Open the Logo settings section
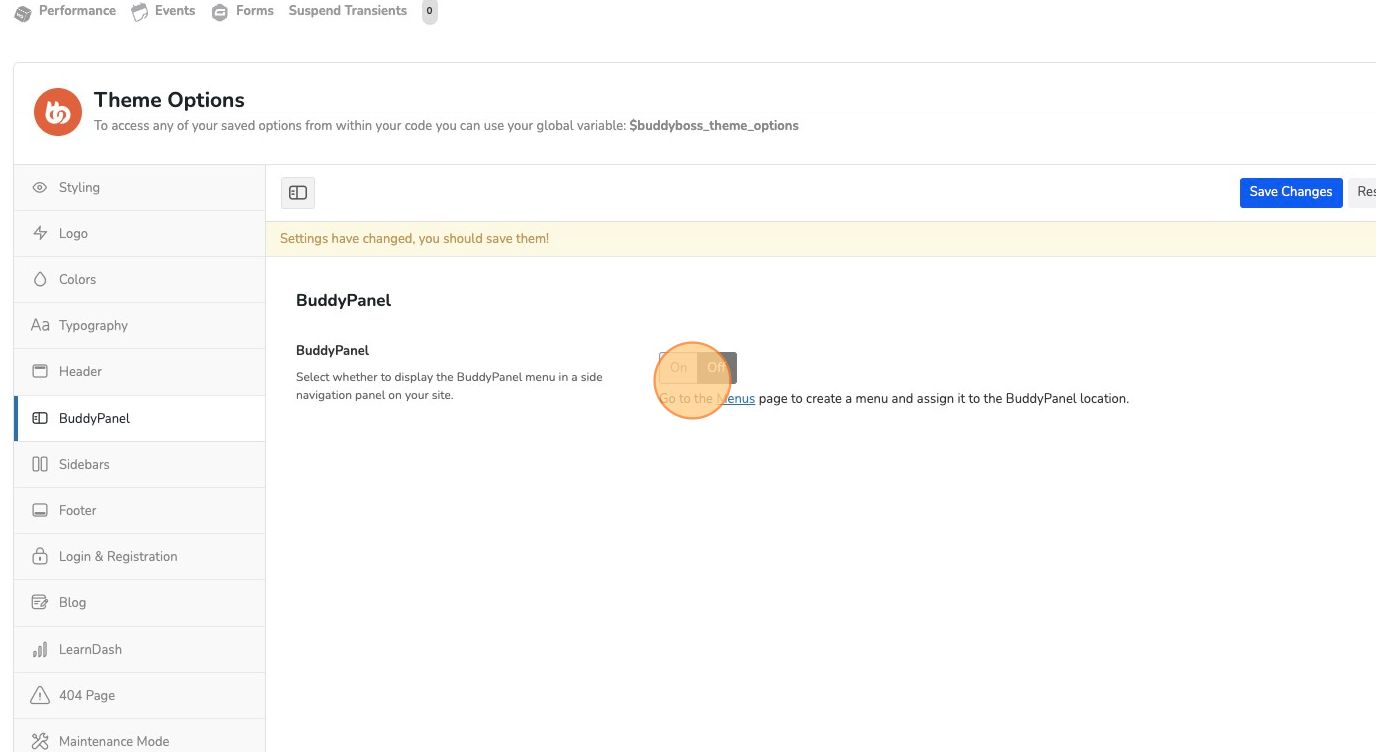The image size is (1376, 752). pos(140,233)
